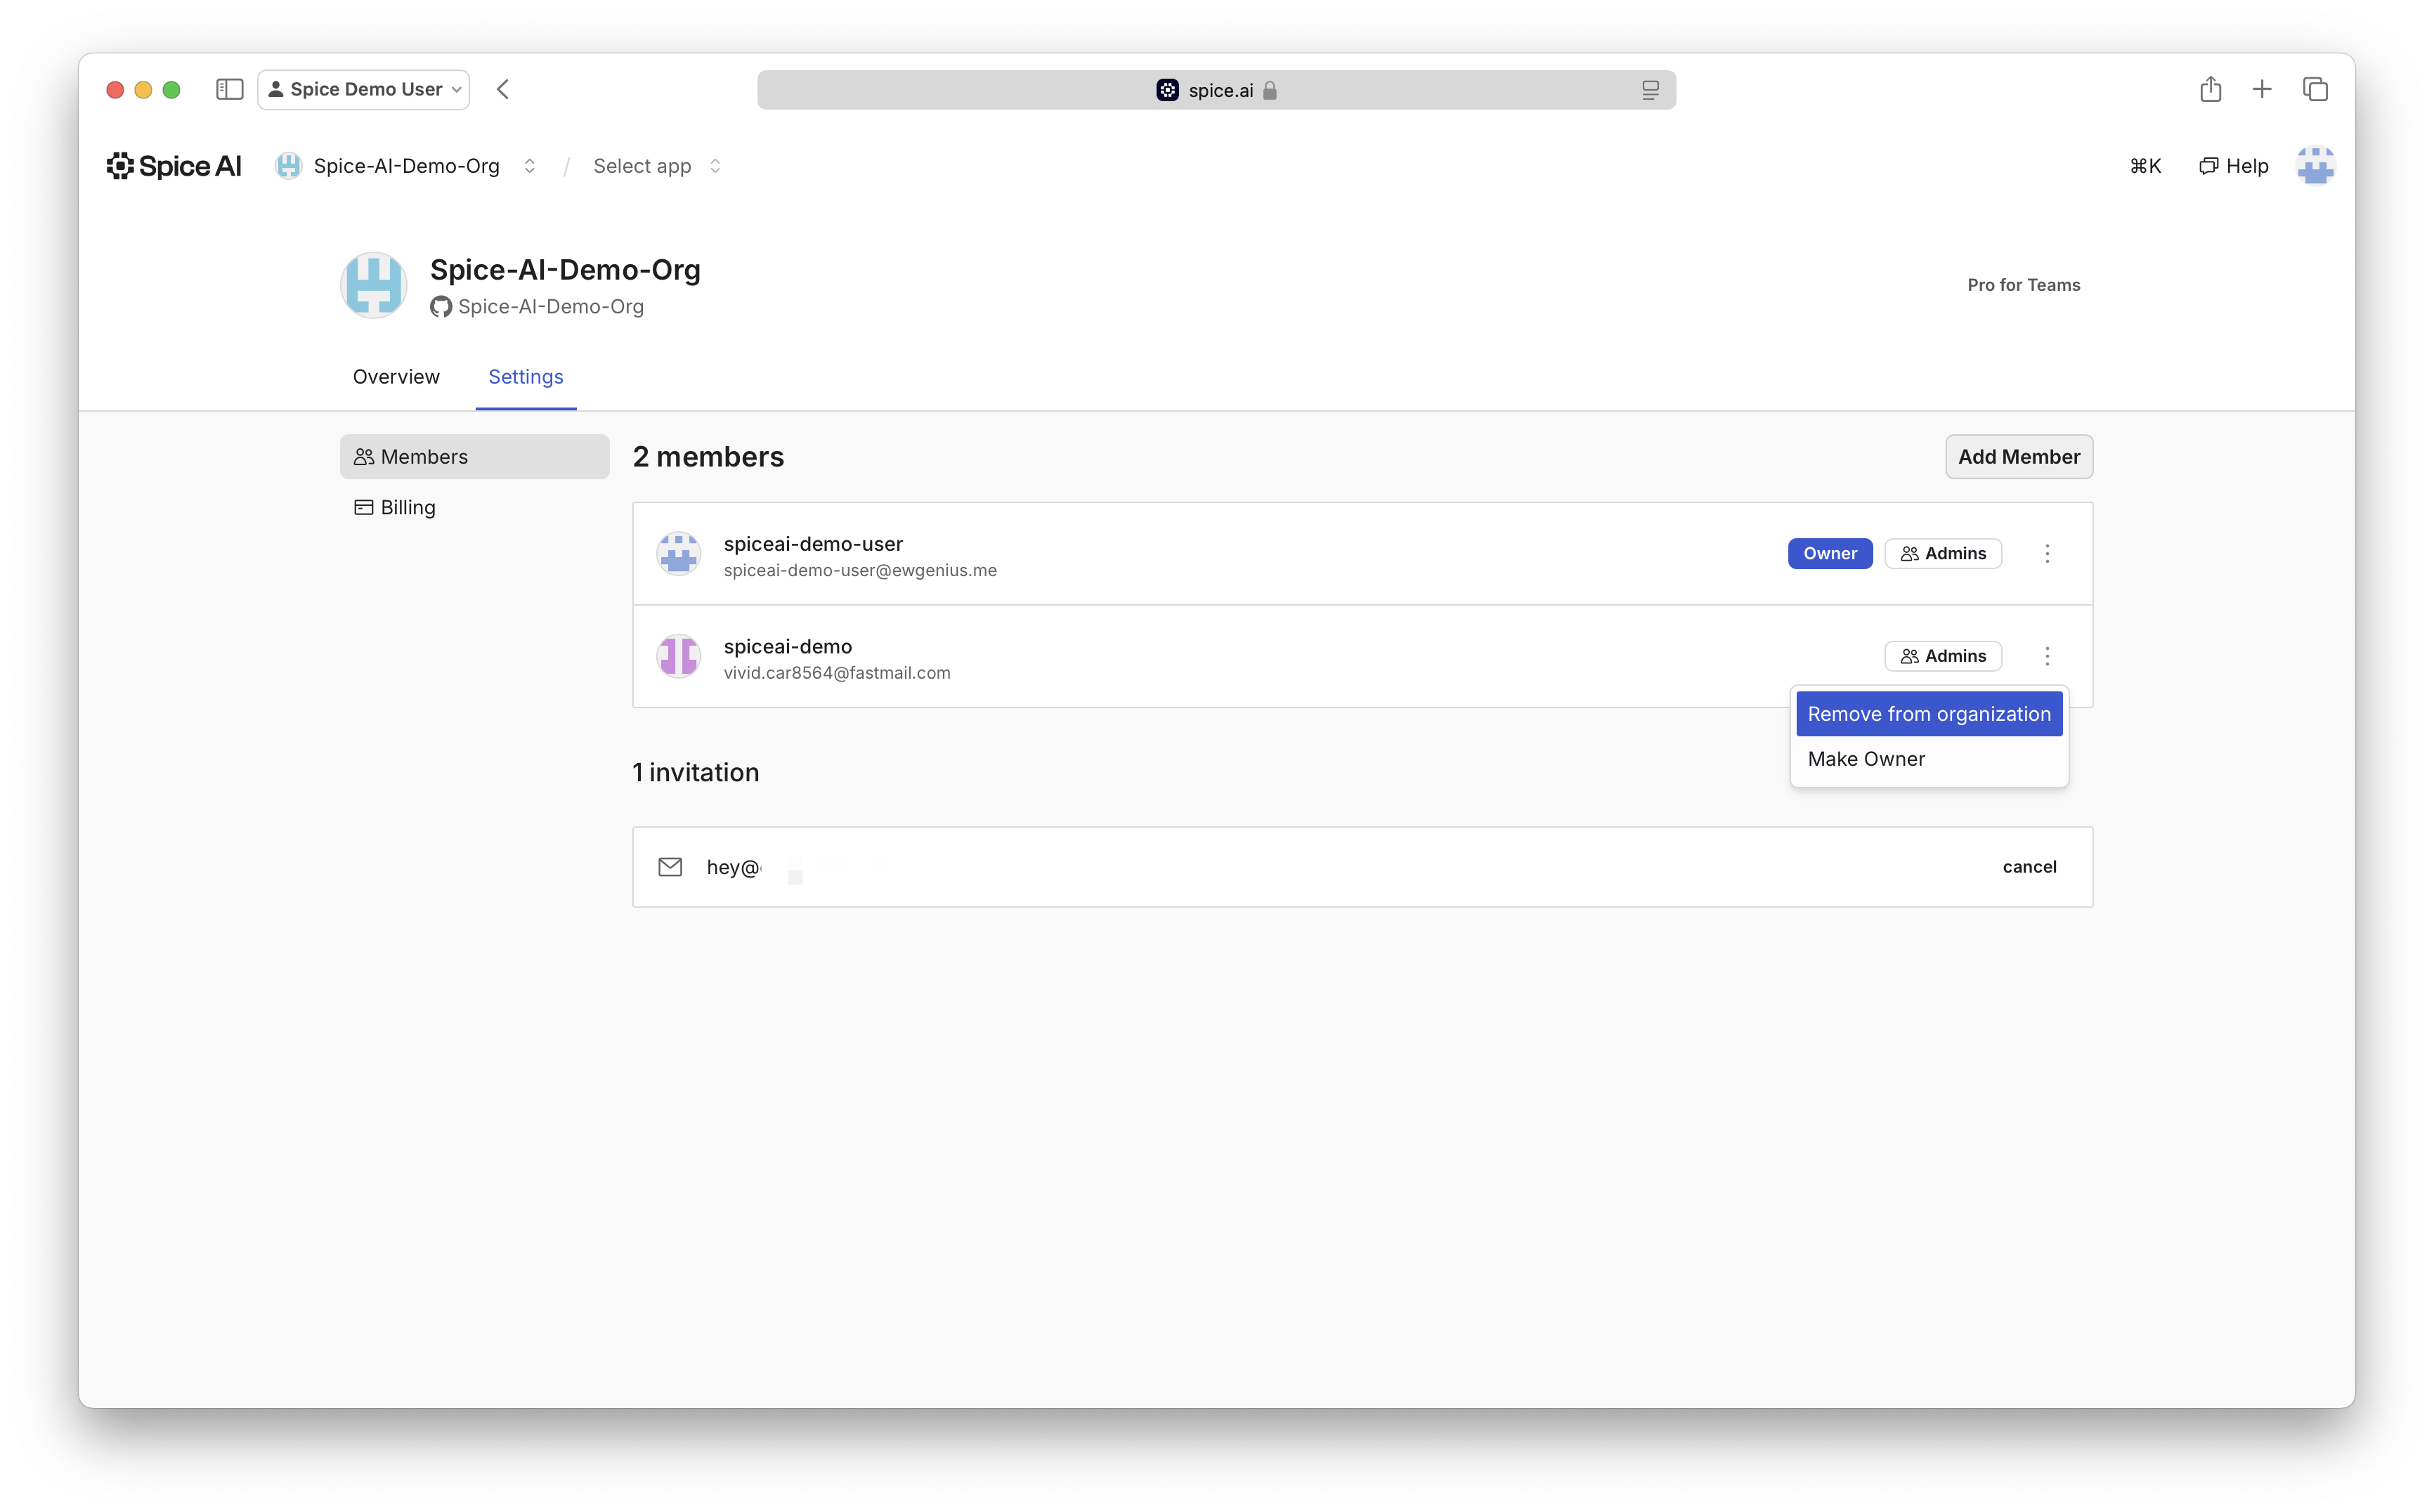Switch to the Overview tab
Viewport: 2434px width, 1512px height.
click(396, 377)
